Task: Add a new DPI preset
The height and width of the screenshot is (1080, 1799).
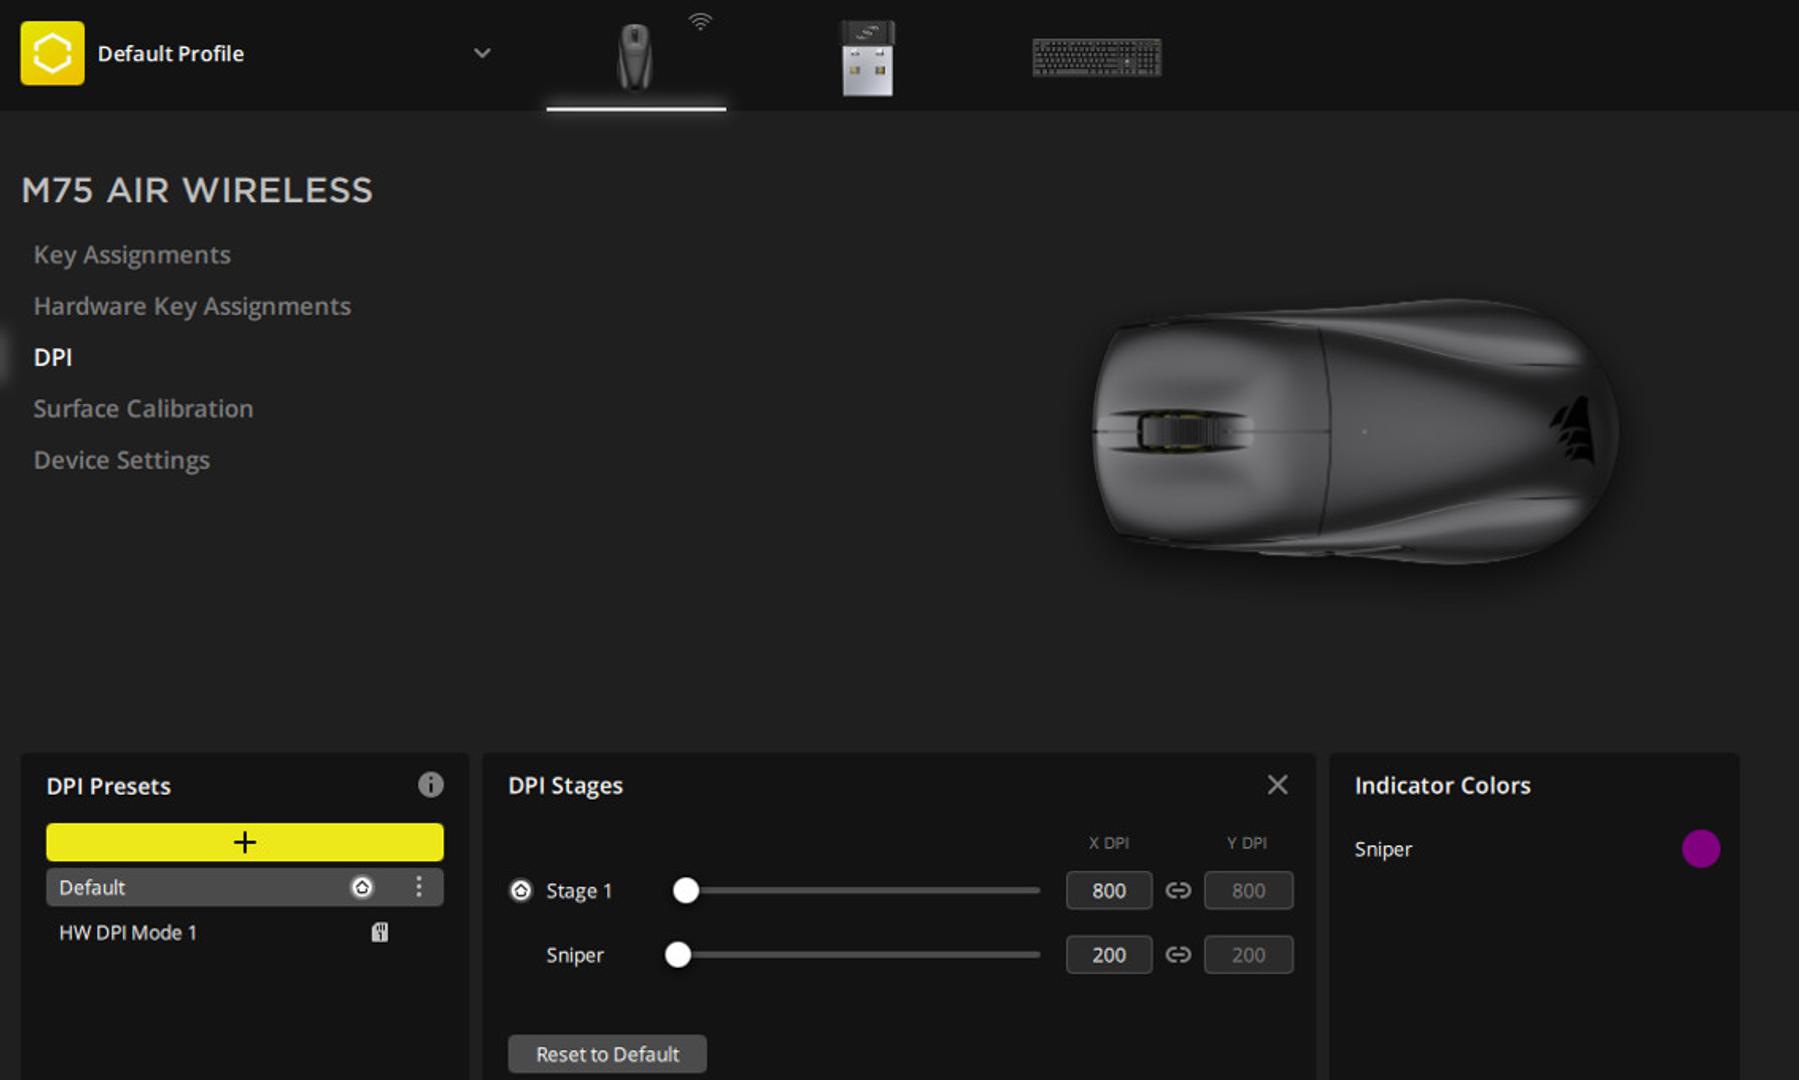Action: point(245,842)
